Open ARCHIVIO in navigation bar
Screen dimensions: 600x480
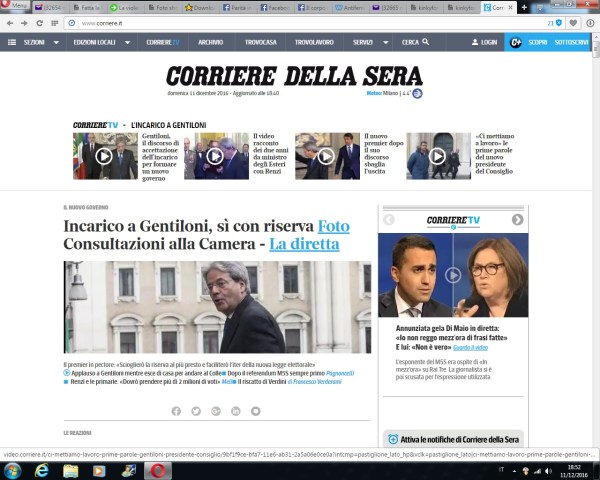tap(210, 42)
